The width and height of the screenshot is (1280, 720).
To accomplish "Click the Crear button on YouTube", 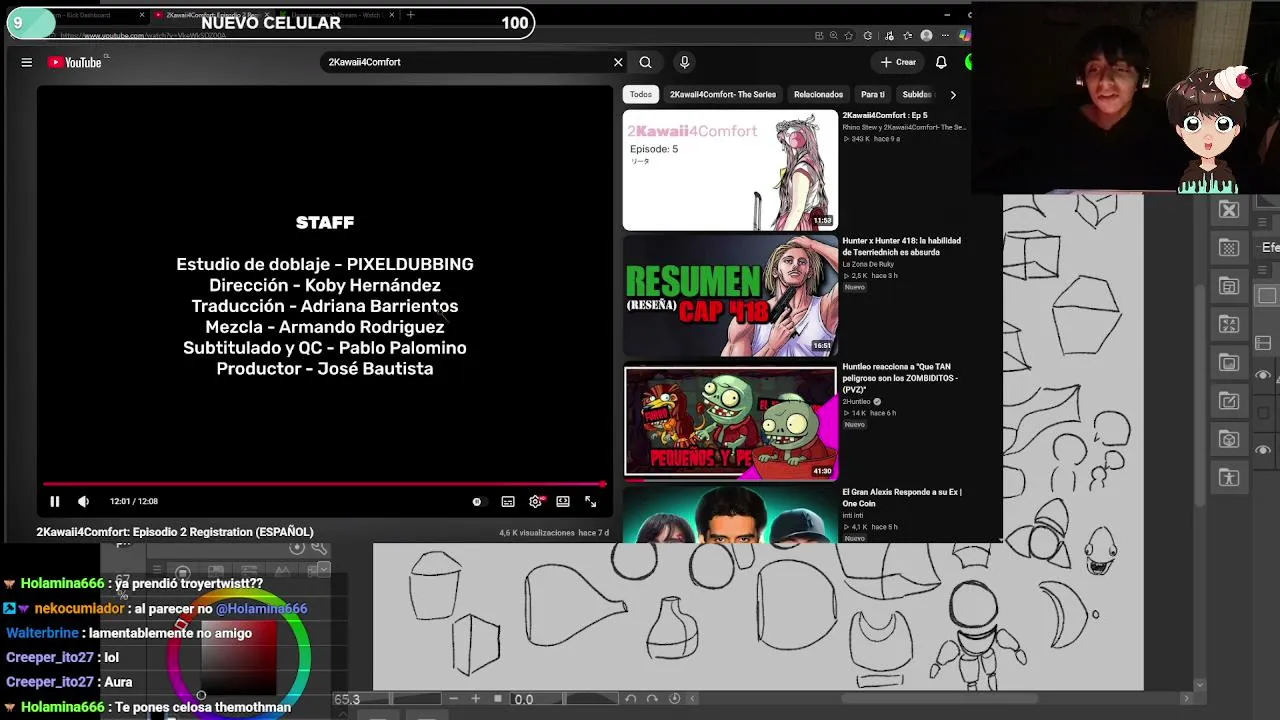I will [898, 62].
